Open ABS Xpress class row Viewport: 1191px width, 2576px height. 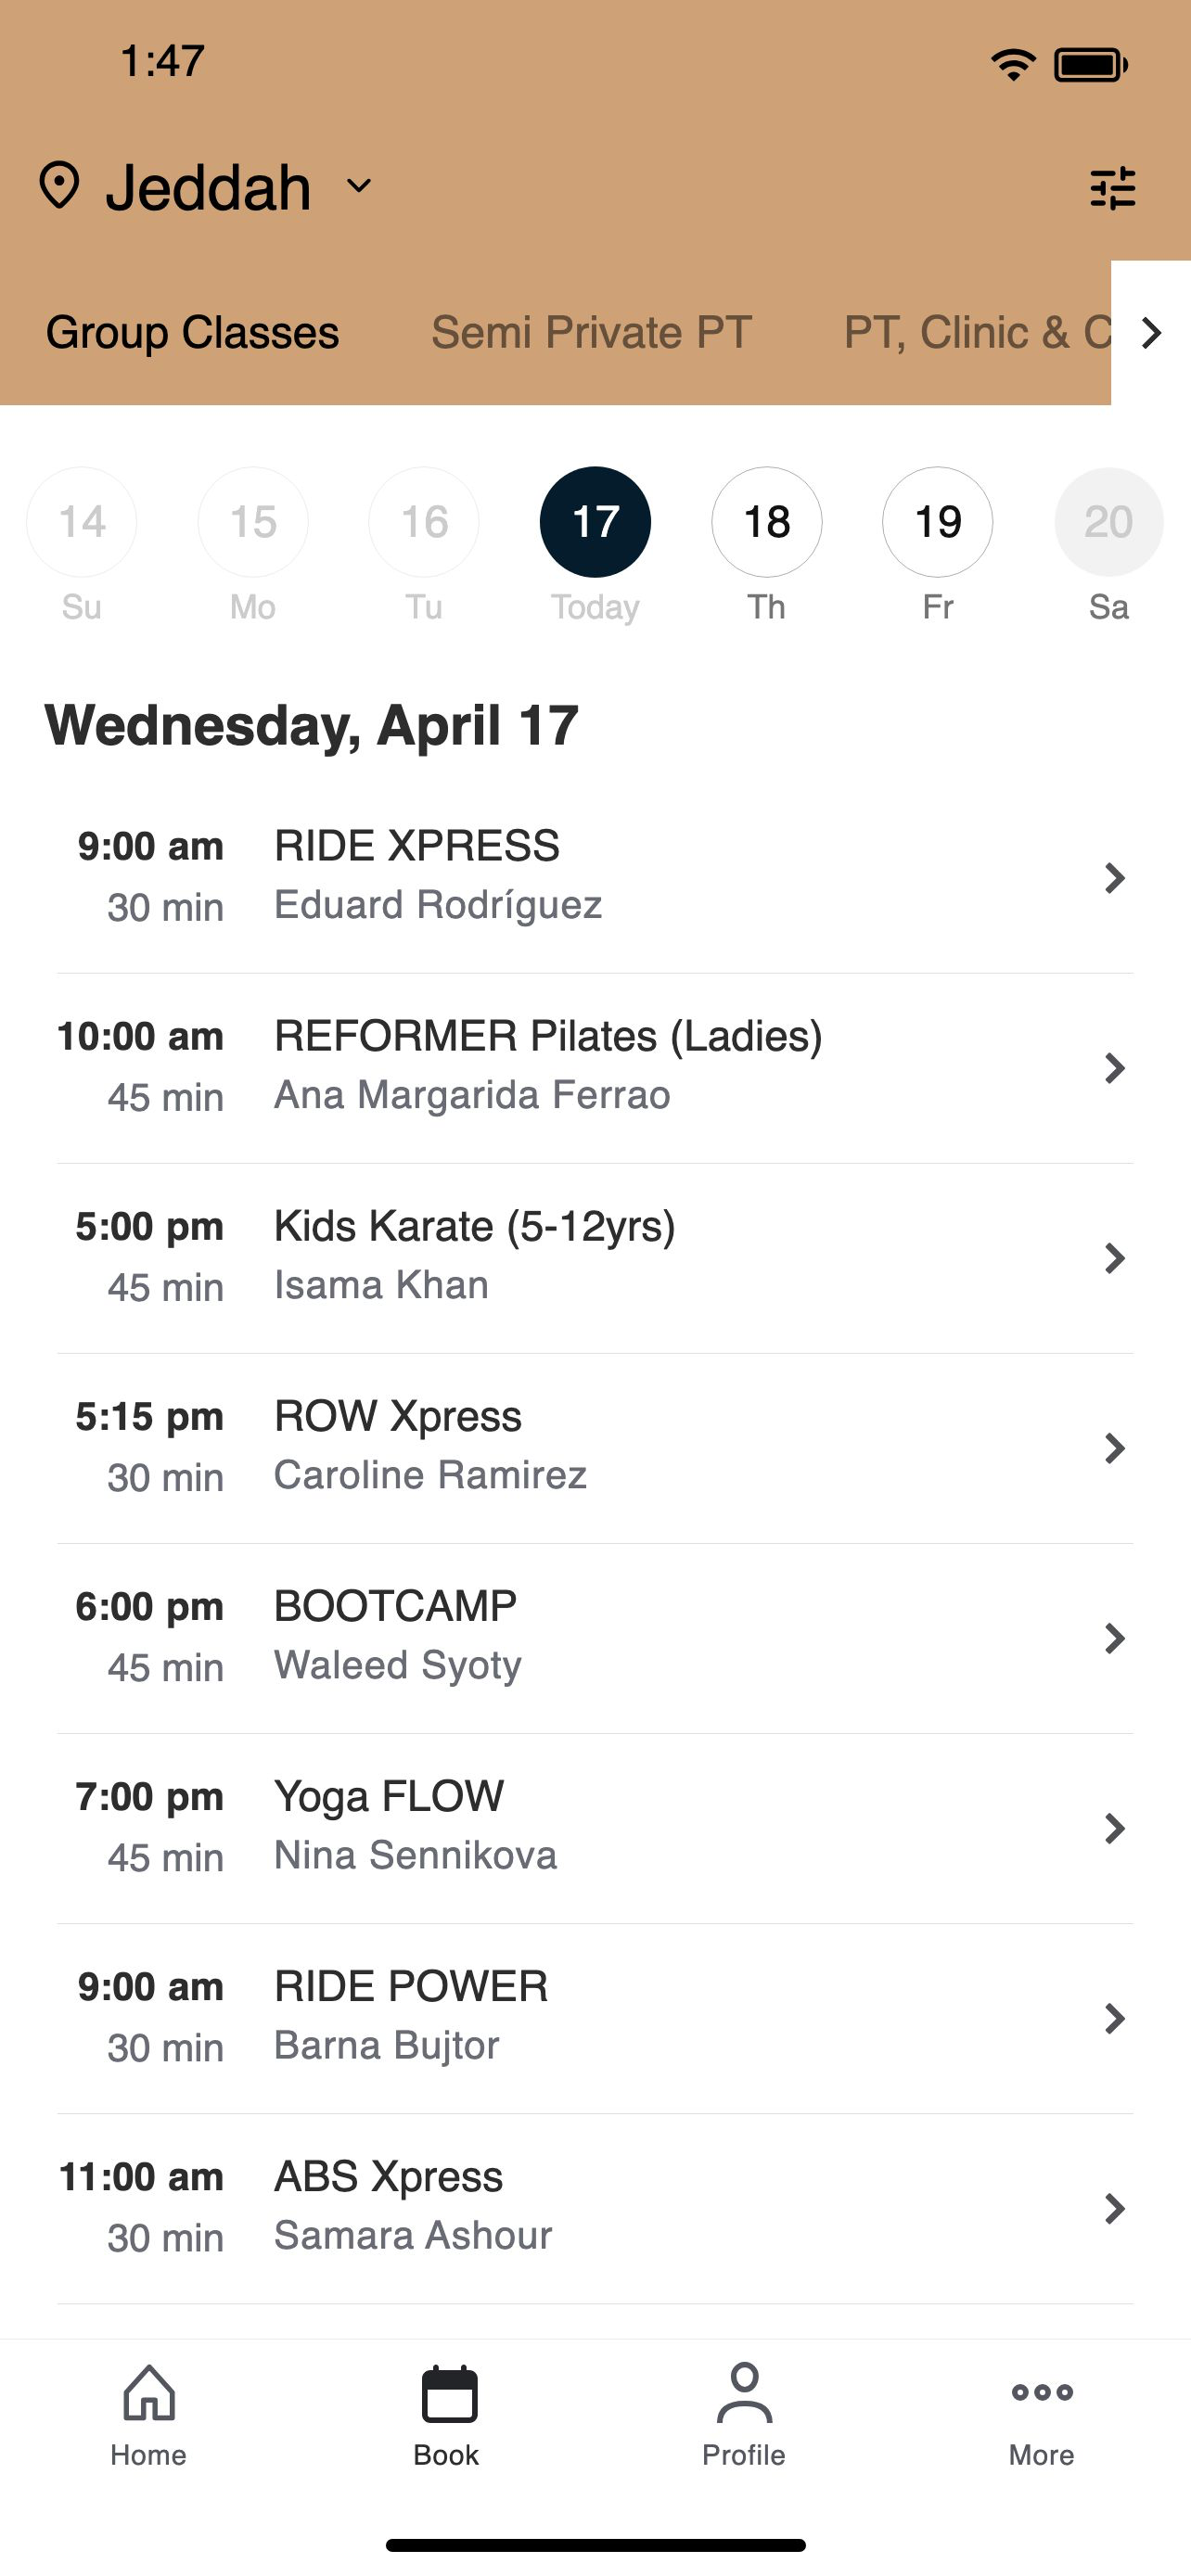click(x=595, y=2208)
